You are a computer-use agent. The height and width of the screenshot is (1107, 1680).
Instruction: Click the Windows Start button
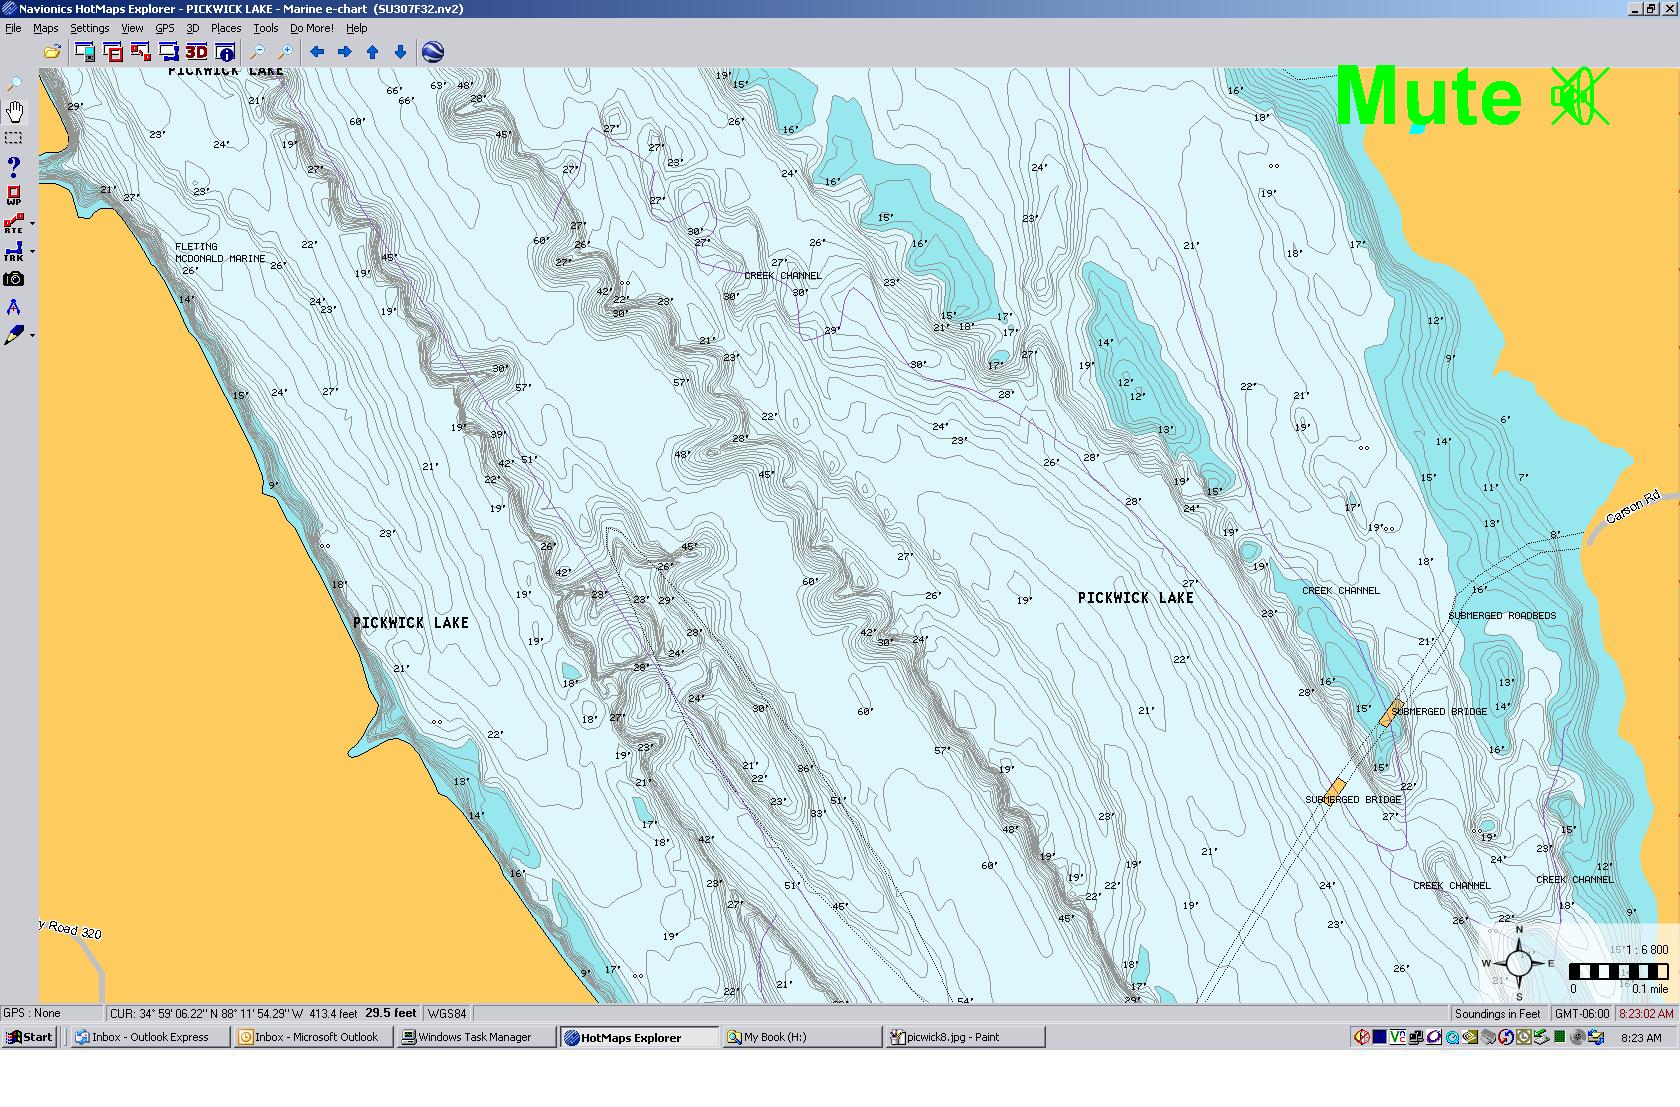[x=29, y=1037]
